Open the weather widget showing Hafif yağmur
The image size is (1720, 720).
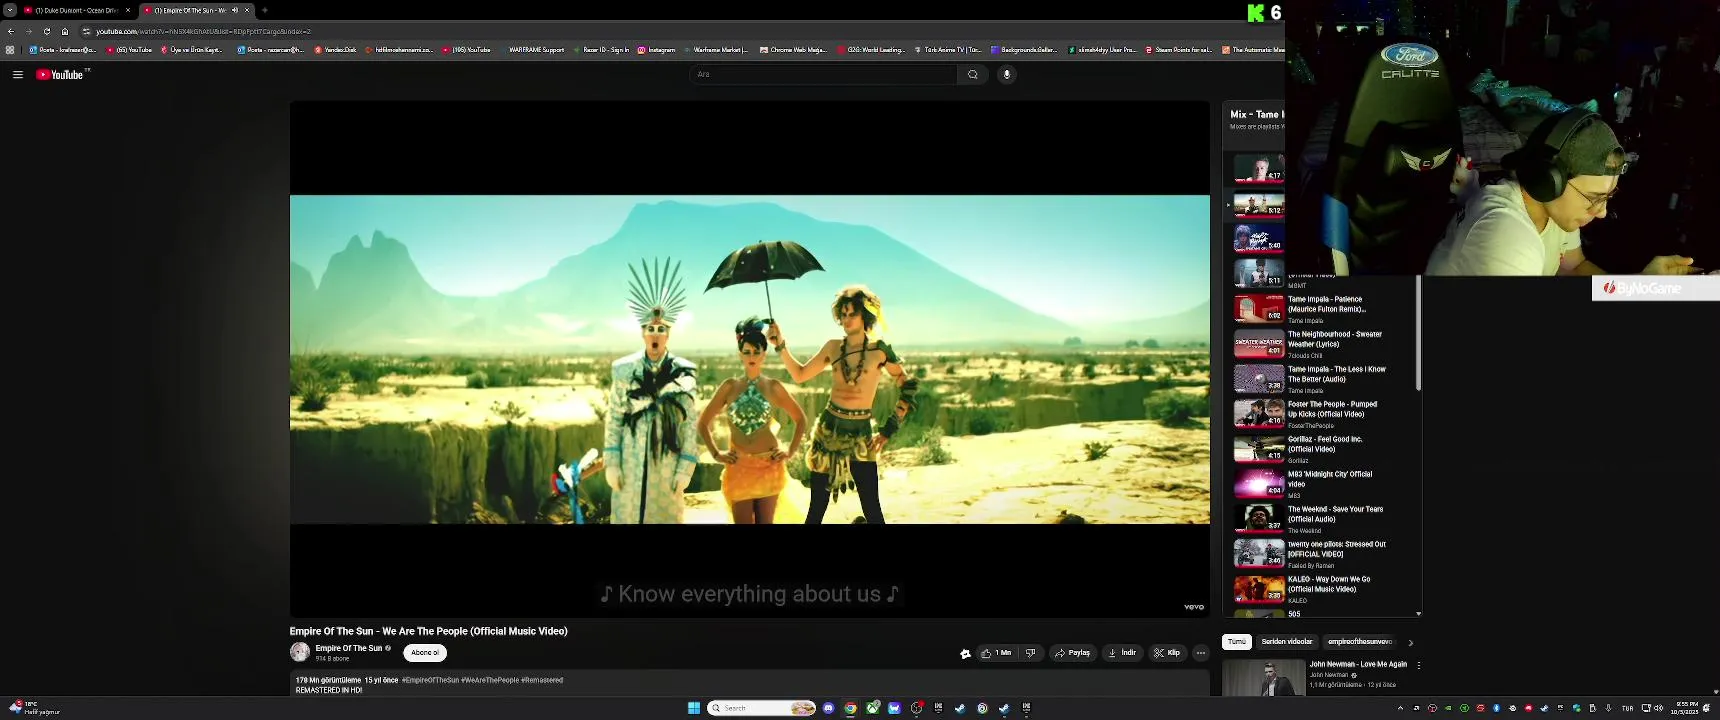click(34, 708)
